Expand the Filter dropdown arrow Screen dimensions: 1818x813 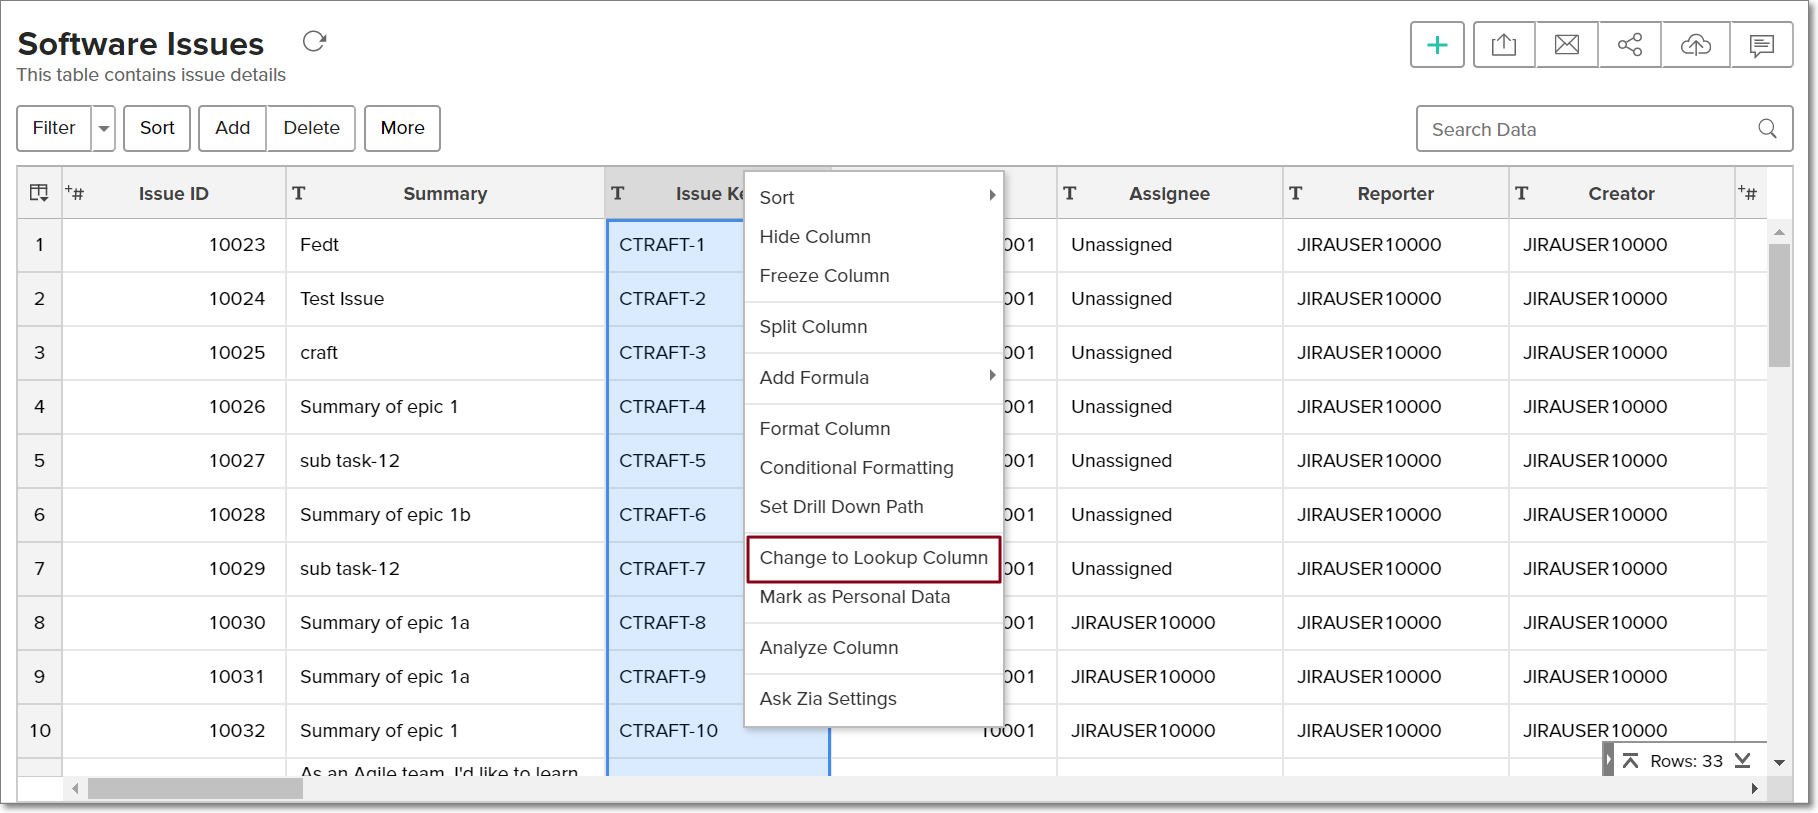[x=104, y=129]
